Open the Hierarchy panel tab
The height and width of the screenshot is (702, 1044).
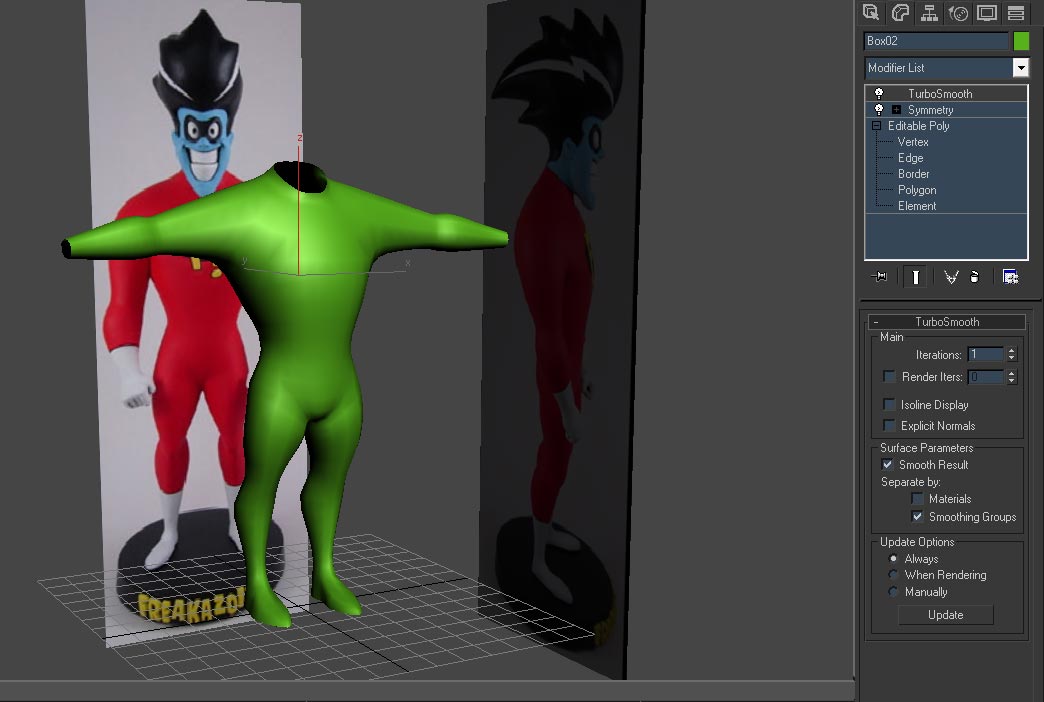pos(929,13)
